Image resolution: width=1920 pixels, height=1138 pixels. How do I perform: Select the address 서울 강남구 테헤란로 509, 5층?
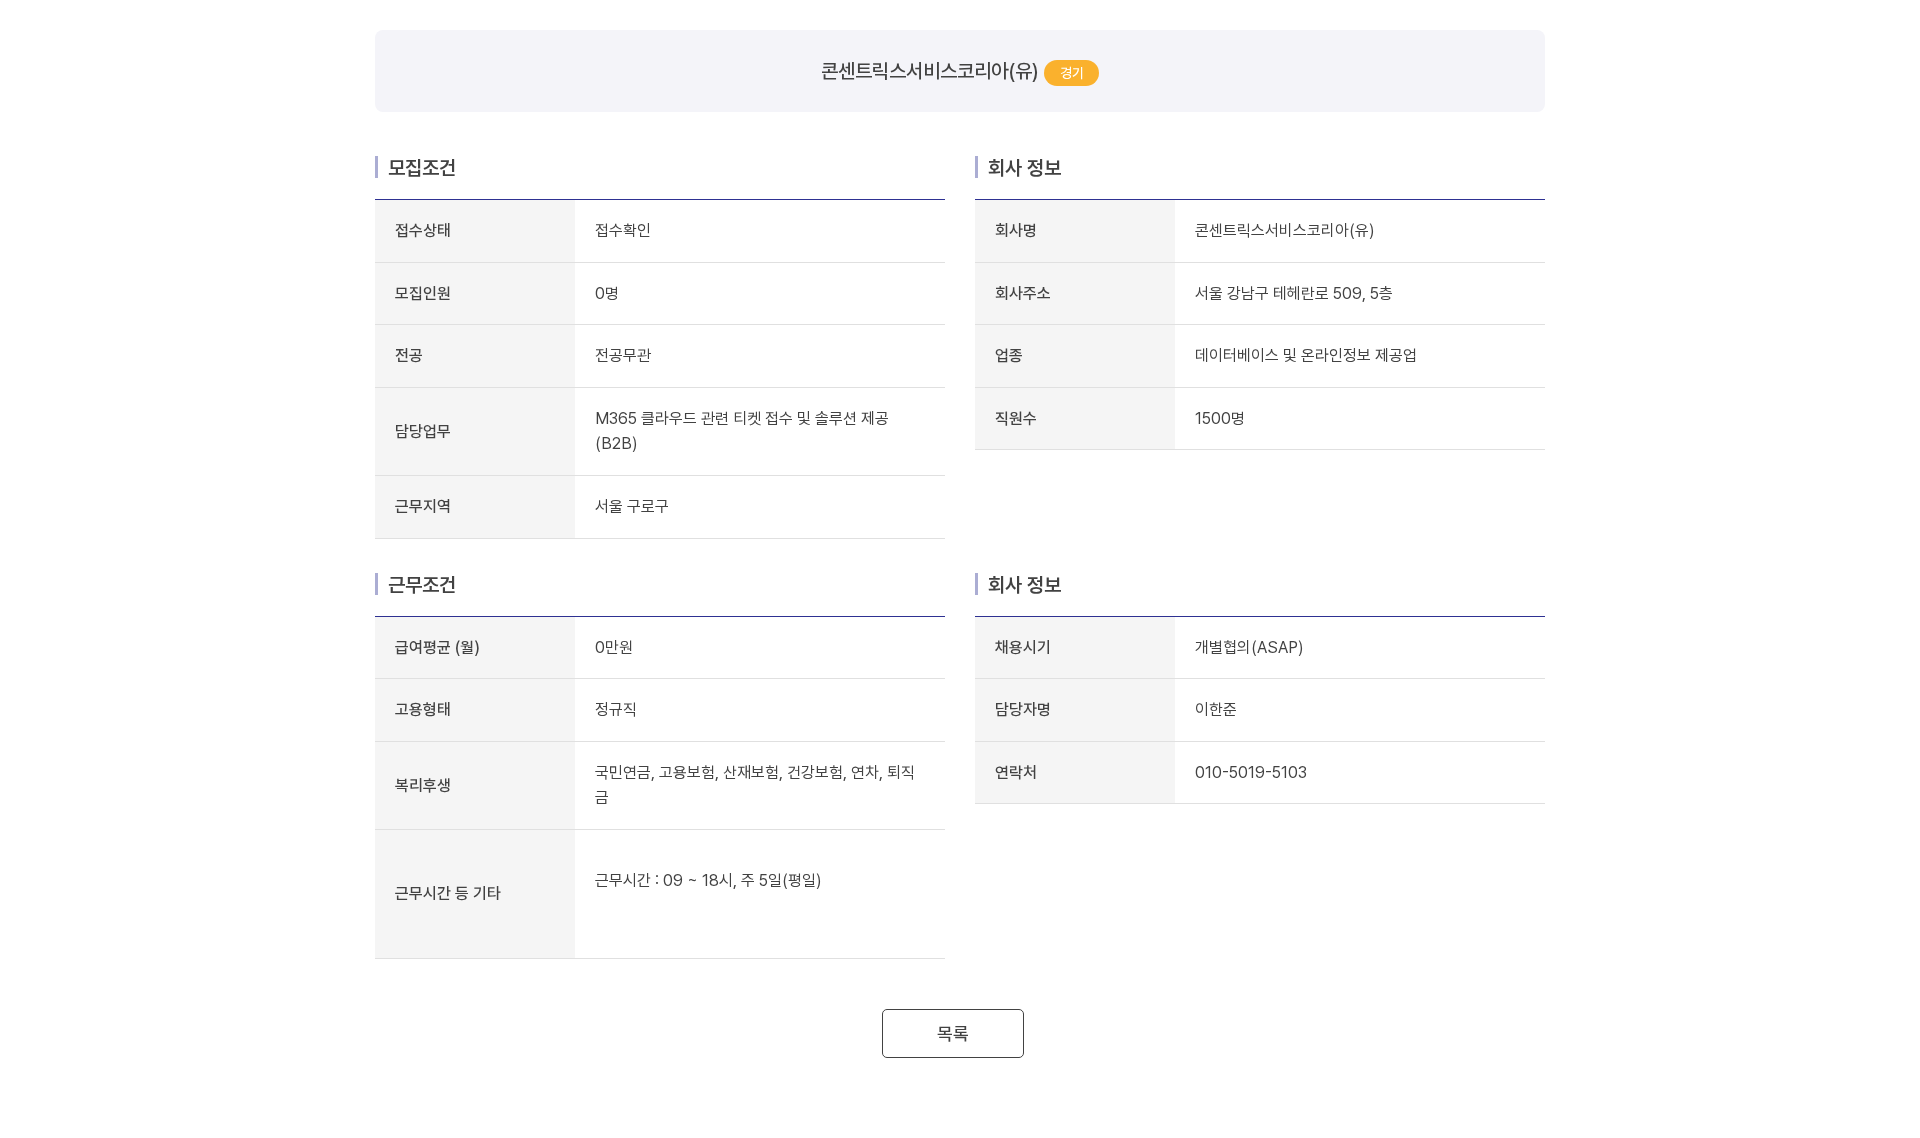1294,293
